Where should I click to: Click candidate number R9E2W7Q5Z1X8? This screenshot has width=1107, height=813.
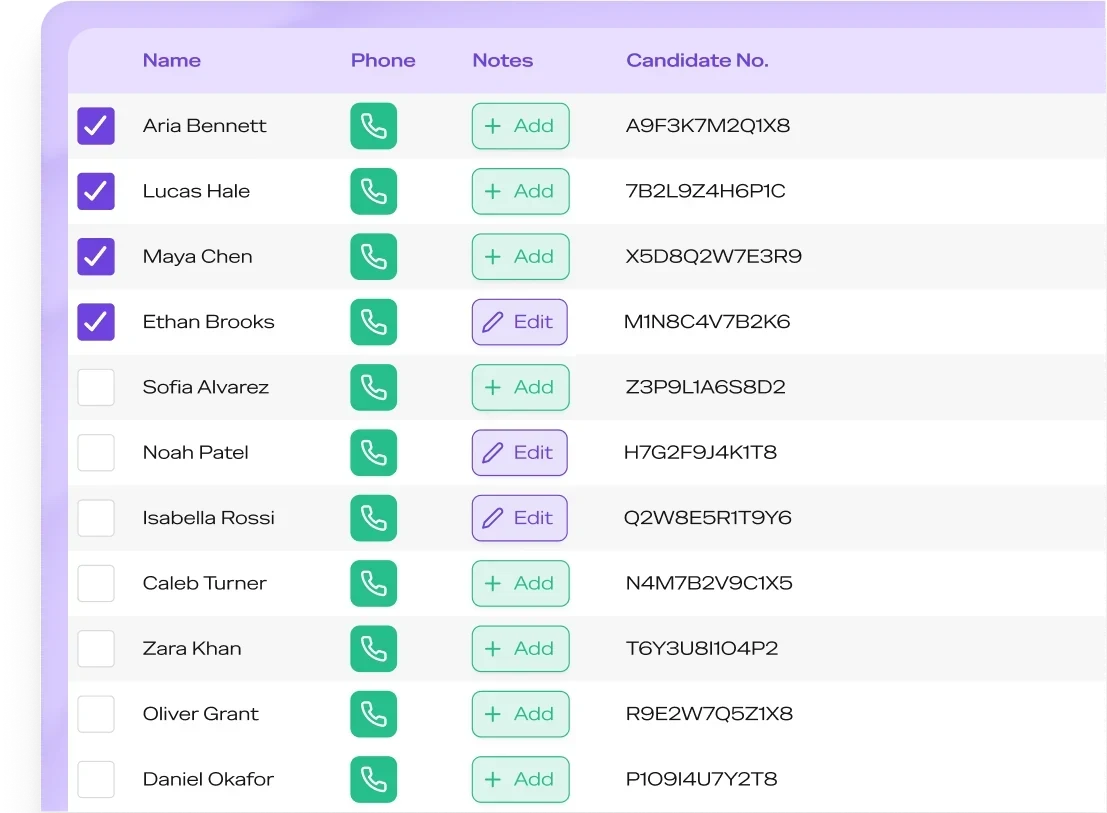[710, 713]
